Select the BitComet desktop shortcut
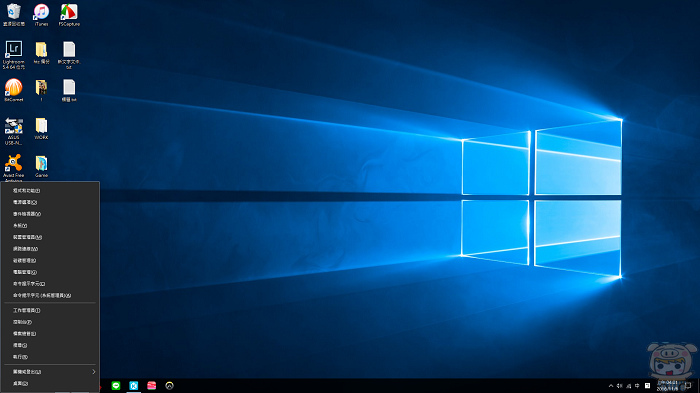700x393 pixels. tap(14, 90)
